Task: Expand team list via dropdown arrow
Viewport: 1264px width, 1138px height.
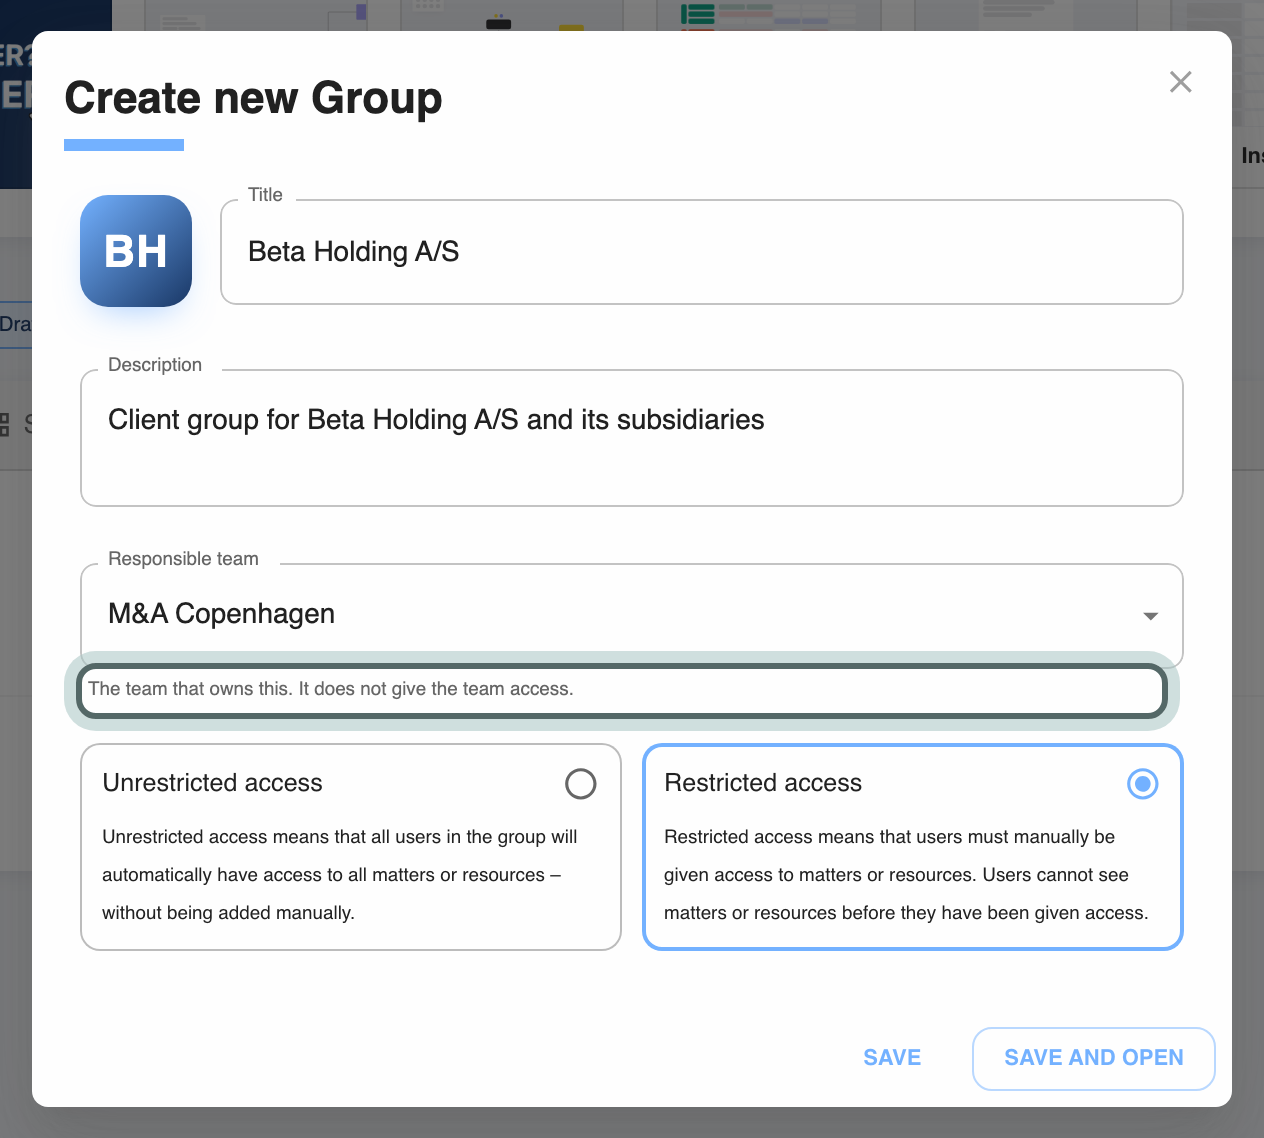Action: (1151, 616)
